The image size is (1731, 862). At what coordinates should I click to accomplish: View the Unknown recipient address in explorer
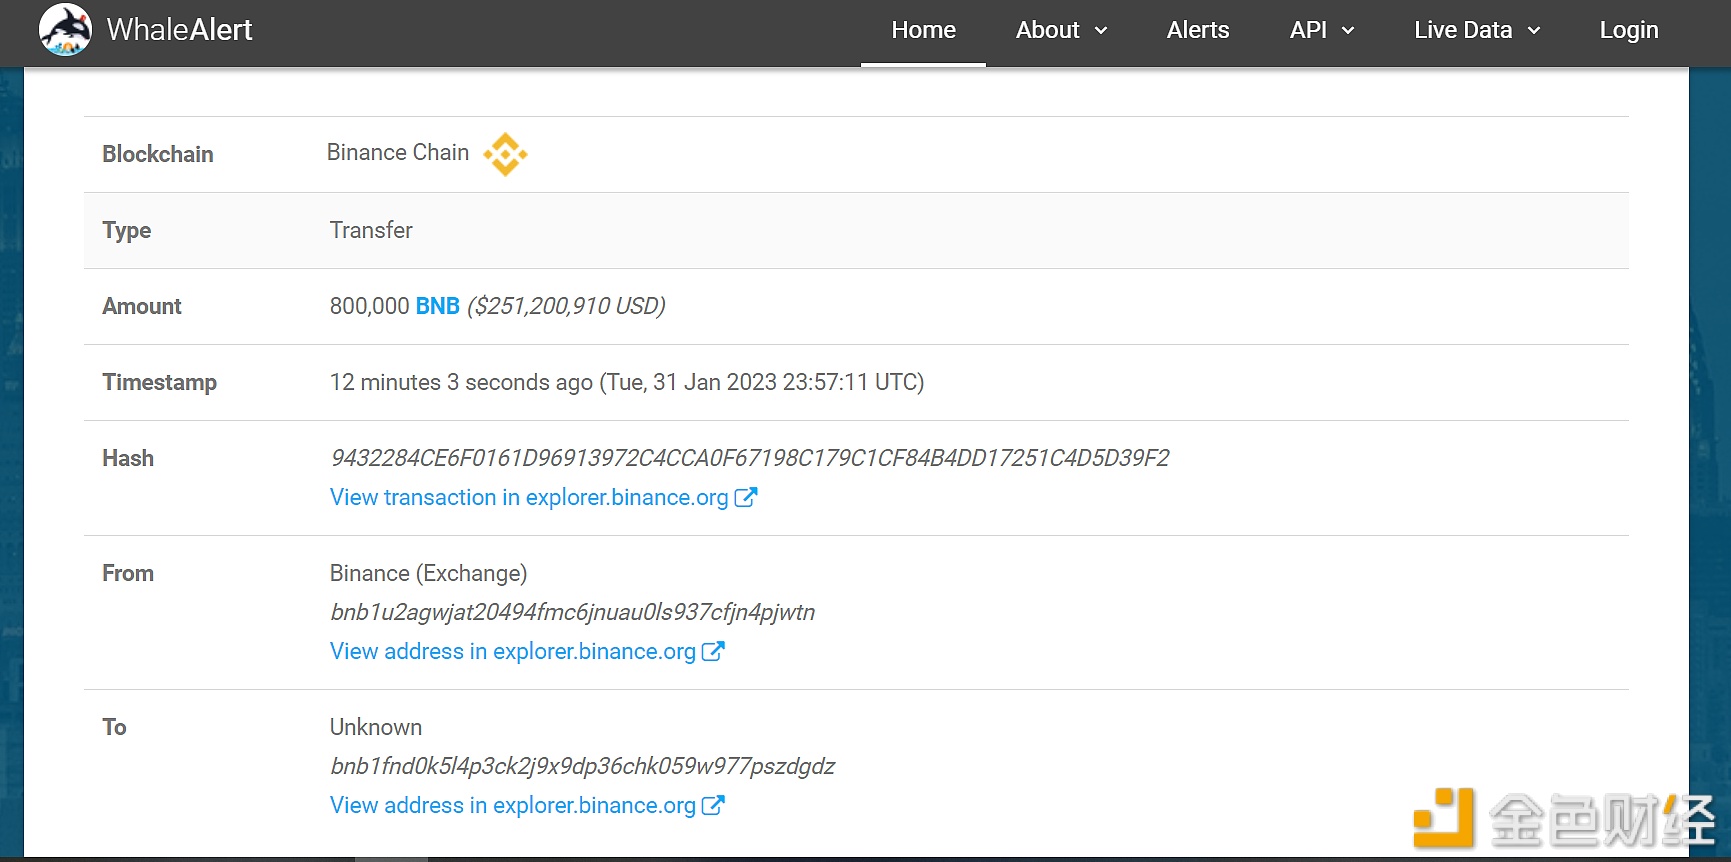point(512,805)
